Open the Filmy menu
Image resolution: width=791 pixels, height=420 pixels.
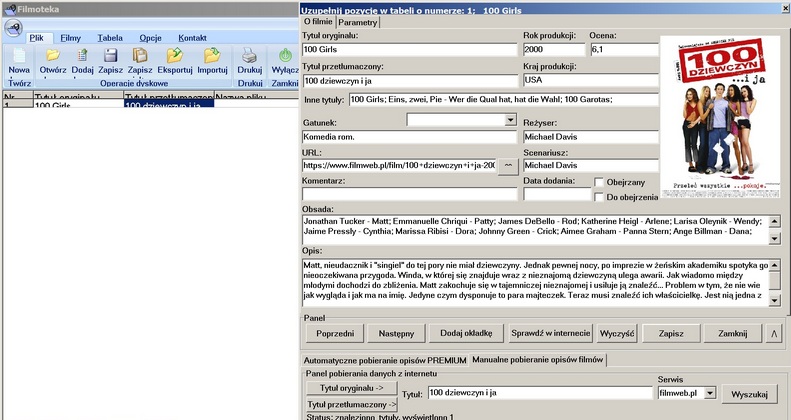click(70, 37)
